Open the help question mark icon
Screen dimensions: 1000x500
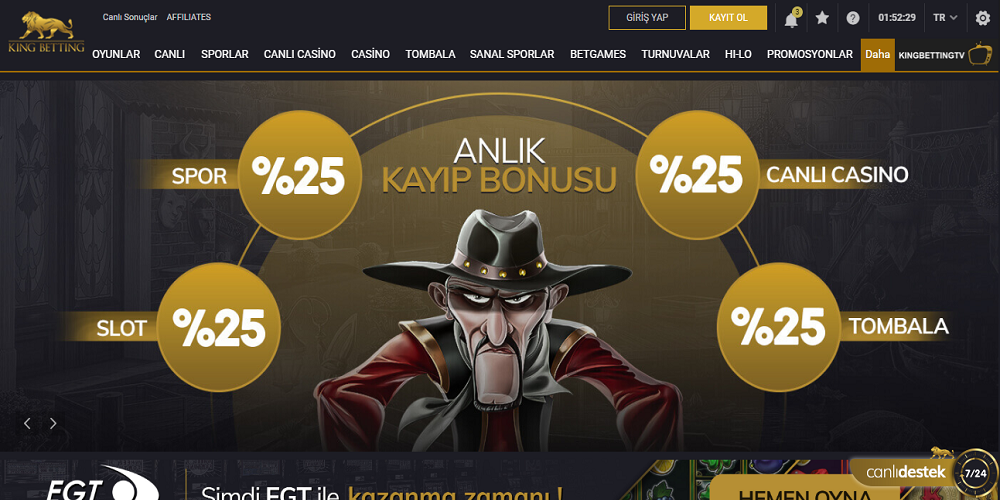853,18
